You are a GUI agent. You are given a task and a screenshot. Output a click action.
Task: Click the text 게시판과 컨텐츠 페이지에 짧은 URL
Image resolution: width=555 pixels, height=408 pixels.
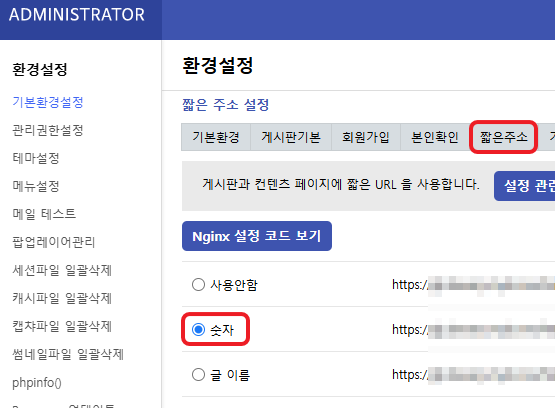[x=299, y=184]
